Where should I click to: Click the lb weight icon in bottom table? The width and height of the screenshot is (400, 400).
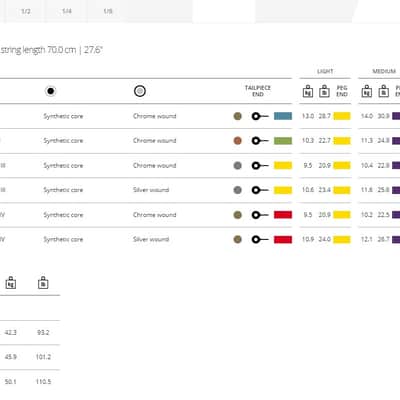(43, 283)
